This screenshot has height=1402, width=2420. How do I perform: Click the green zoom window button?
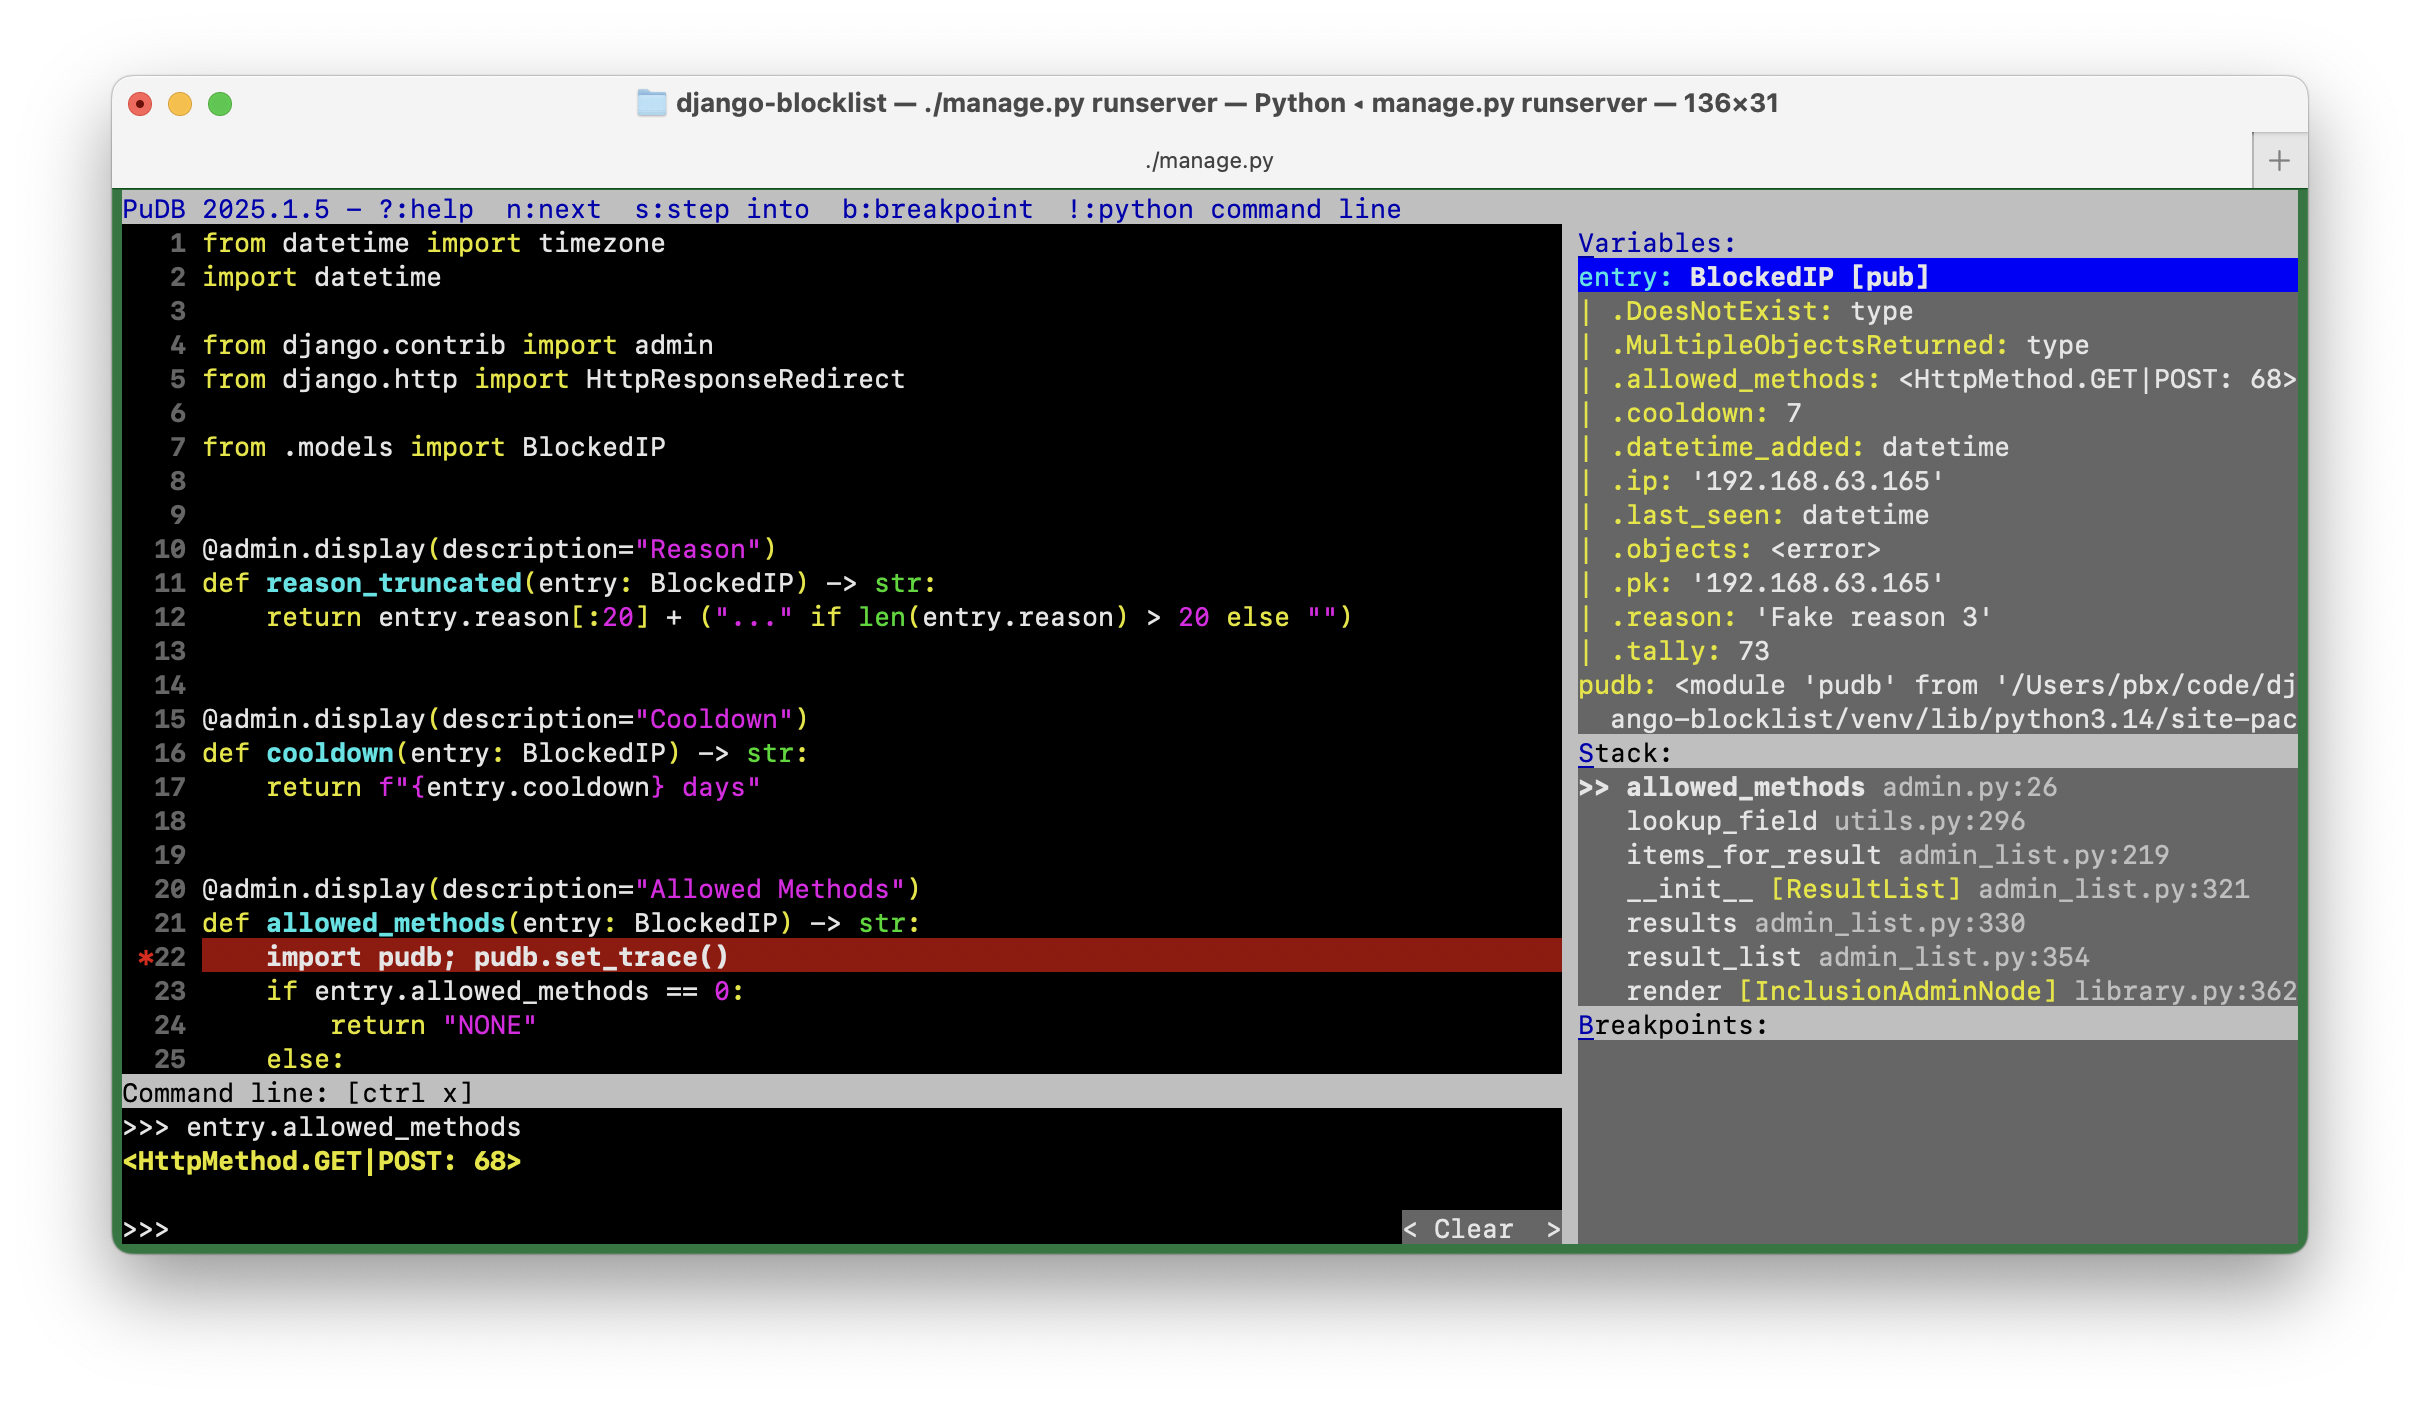pyautogui.click(x=220, y=104)
